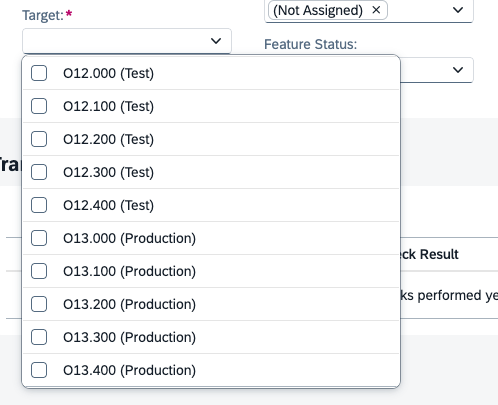Viewport: 498px width, 405px height.
Task: Check the O12.300 (Test) checkbox
Action: click(39, 172)
